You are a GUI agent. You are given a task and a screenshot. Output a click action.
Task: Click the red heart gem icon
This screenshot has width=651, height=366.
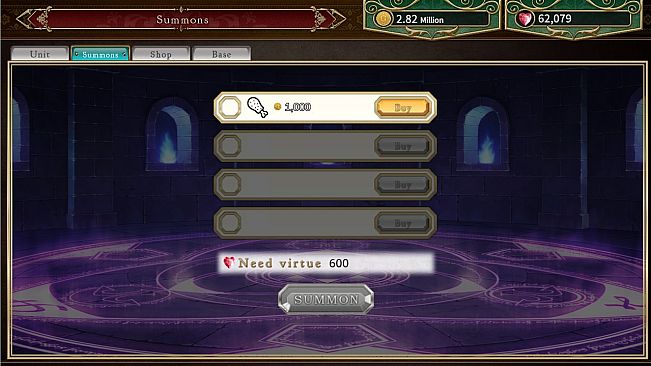pyautogui.click(x=525, y=19)
